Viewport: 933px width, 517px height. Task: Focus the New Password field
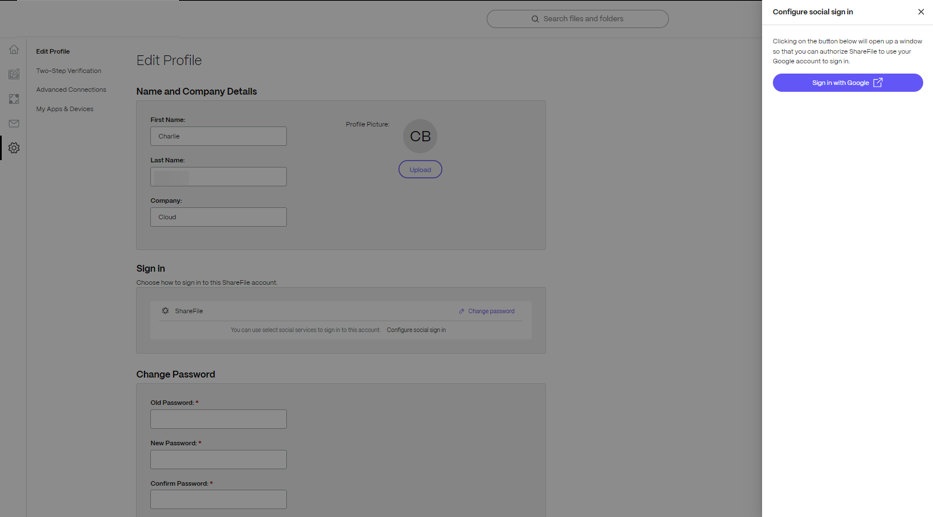pyautogui.click(x=218, y=459)
